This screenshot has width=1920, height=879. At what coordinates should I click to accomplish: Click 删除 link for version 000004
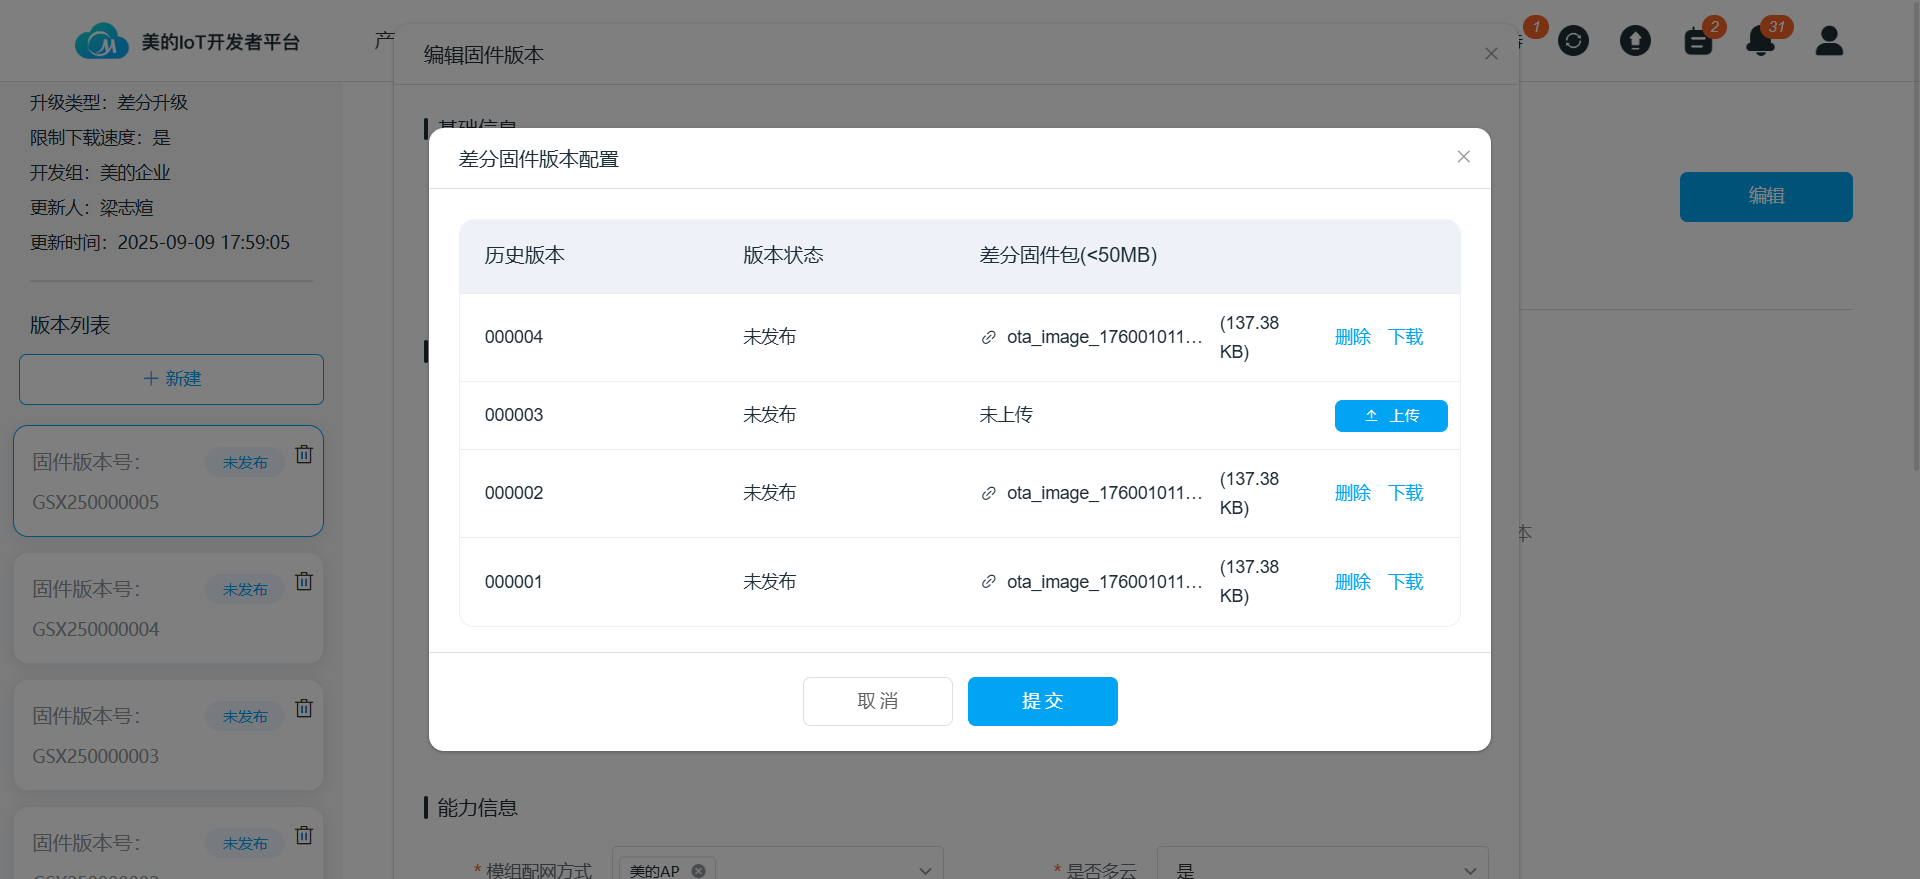click(x=1352, y=337)
